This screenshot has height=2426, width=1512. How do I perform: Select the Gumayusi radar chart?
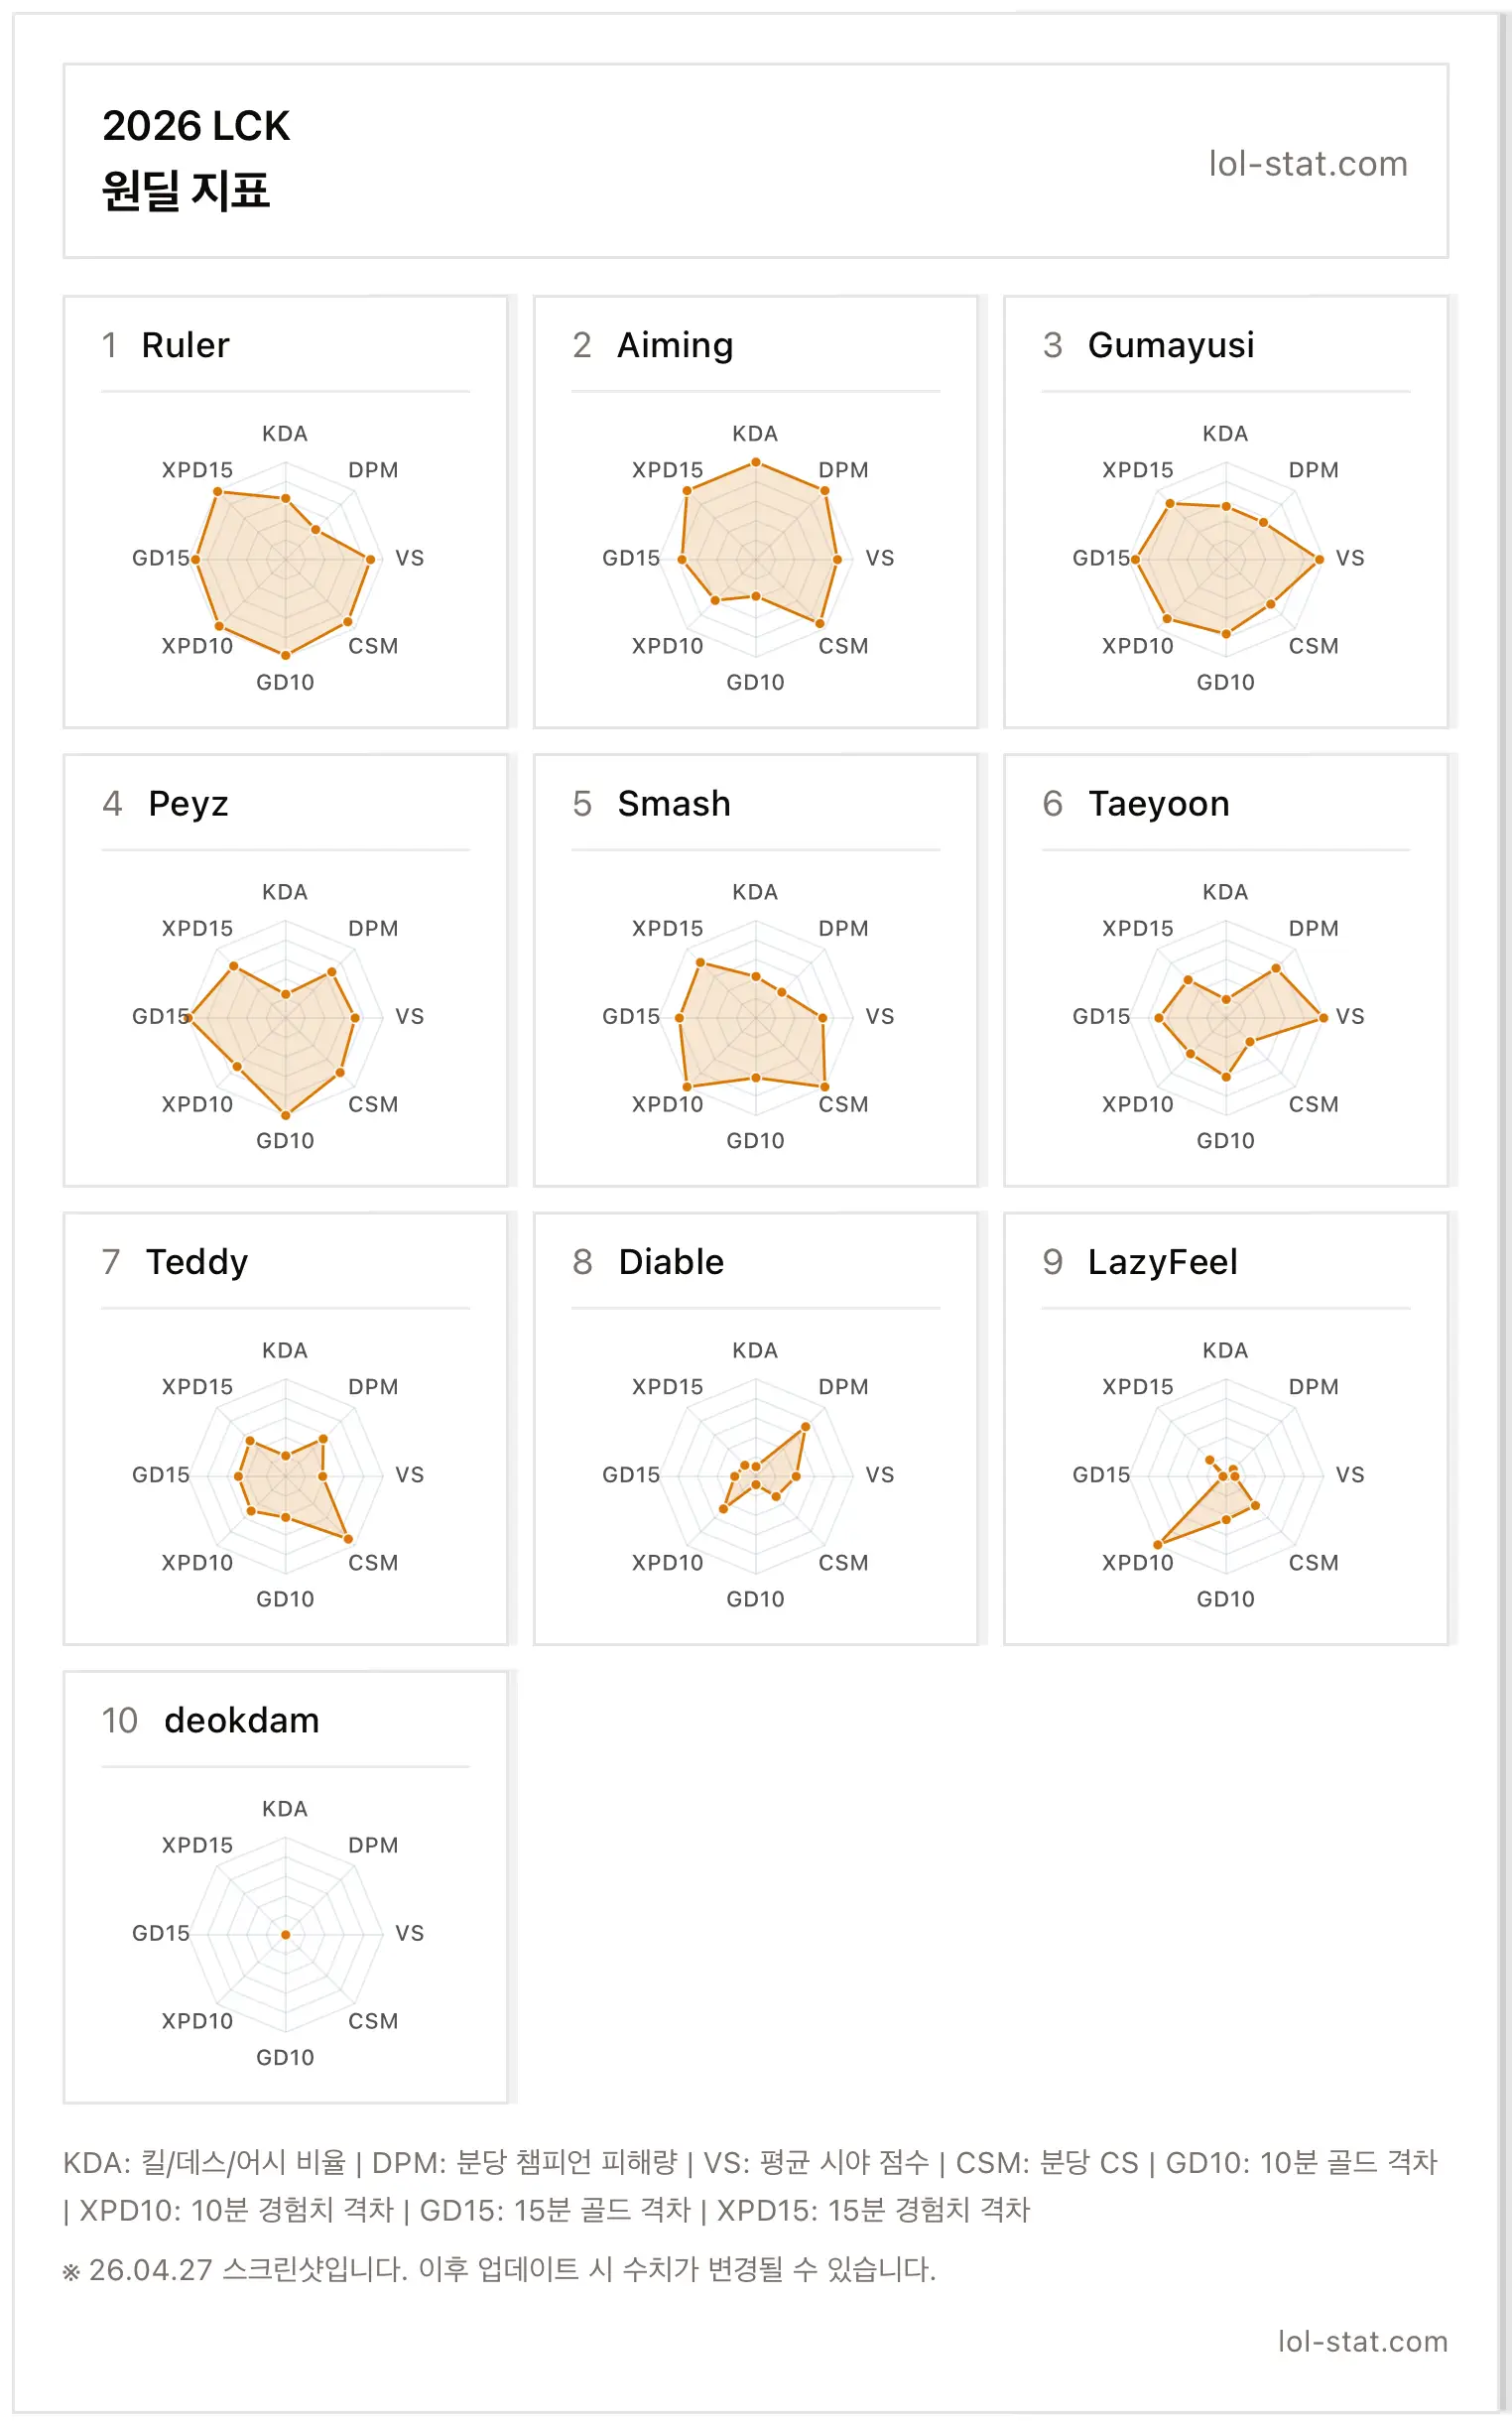click(1226, 559)
